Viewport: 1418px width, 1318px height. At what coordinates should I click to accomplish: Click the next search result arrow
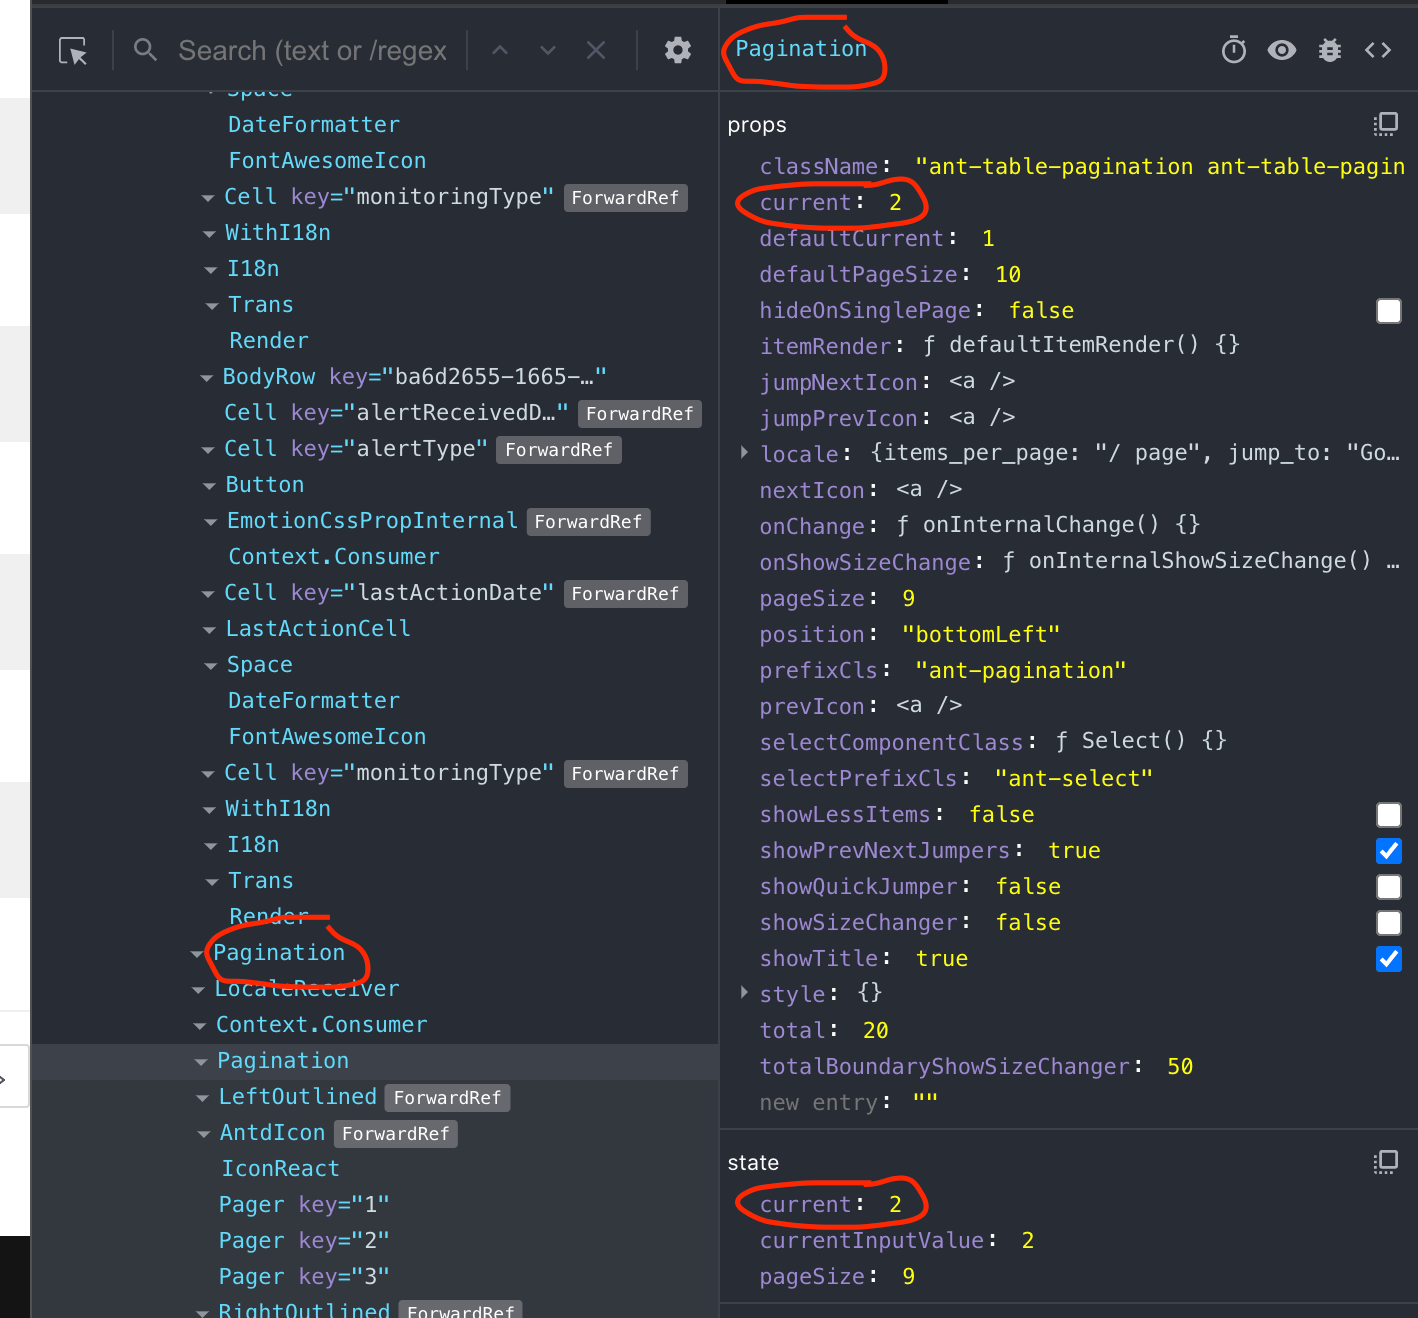coord(547,50)
